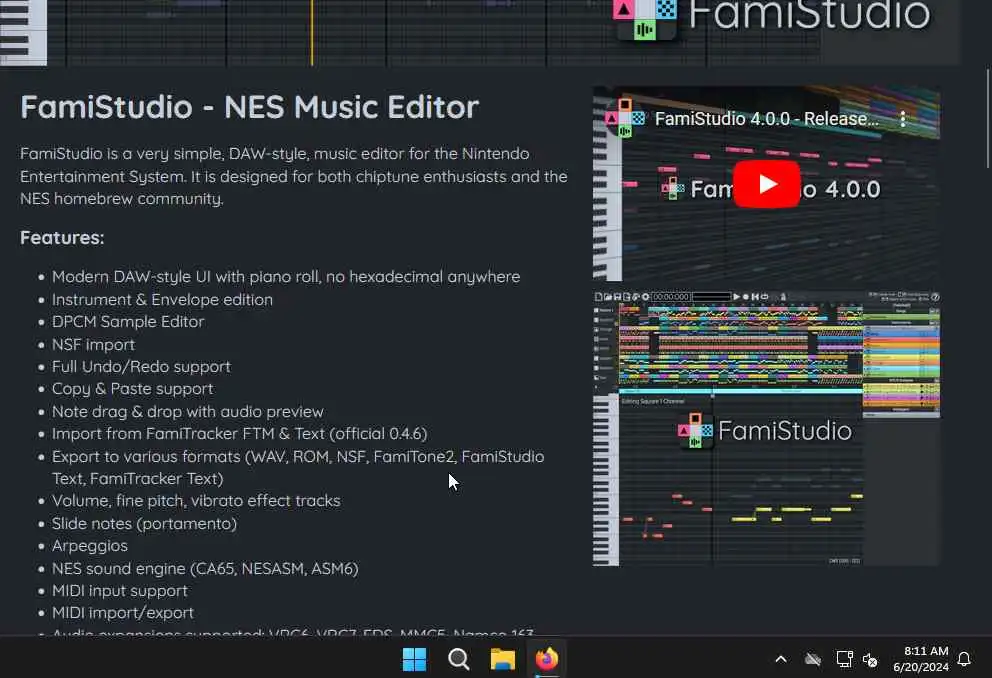Click the heading FamiStudio - NES Music Editor
Image resolution: width=992 pixels, height=678 pixels.
tap(249, 107)
